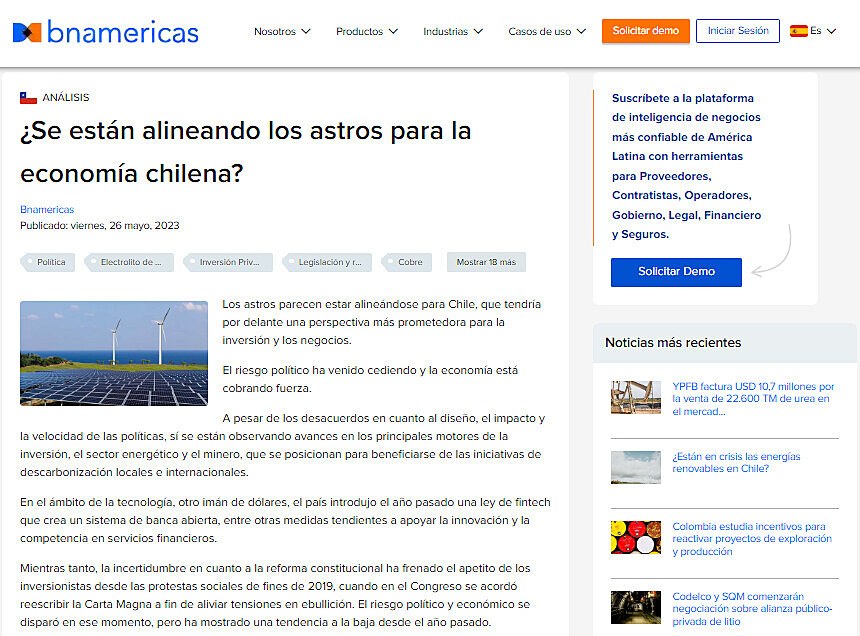This screenshot has width=860, height=636.
Task: Open the YPFB factura USD 10,7 millones news link
Action: pyautogui.click(x=753, y=399)
